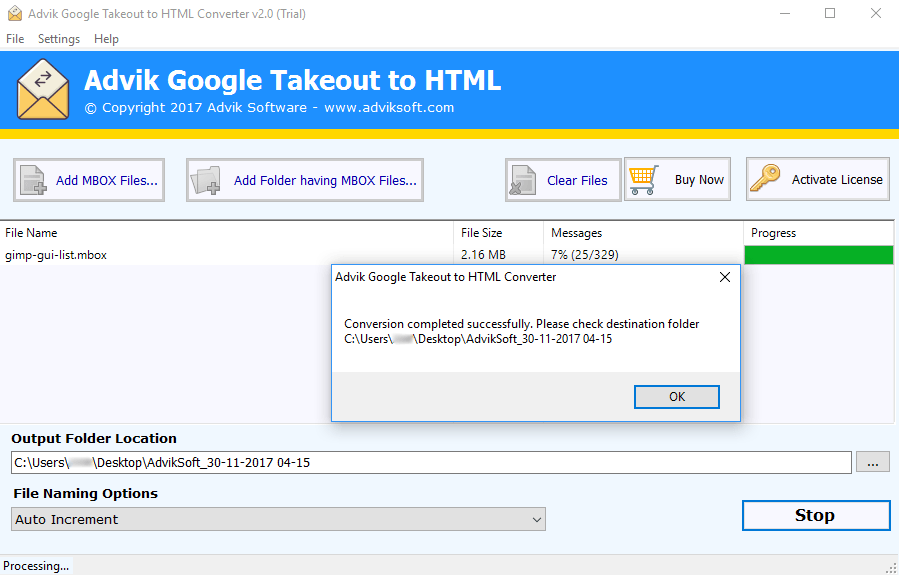Open the File Naming Options dropdown
The width and height of the screenshot is (899, 575).
point(278,519)
